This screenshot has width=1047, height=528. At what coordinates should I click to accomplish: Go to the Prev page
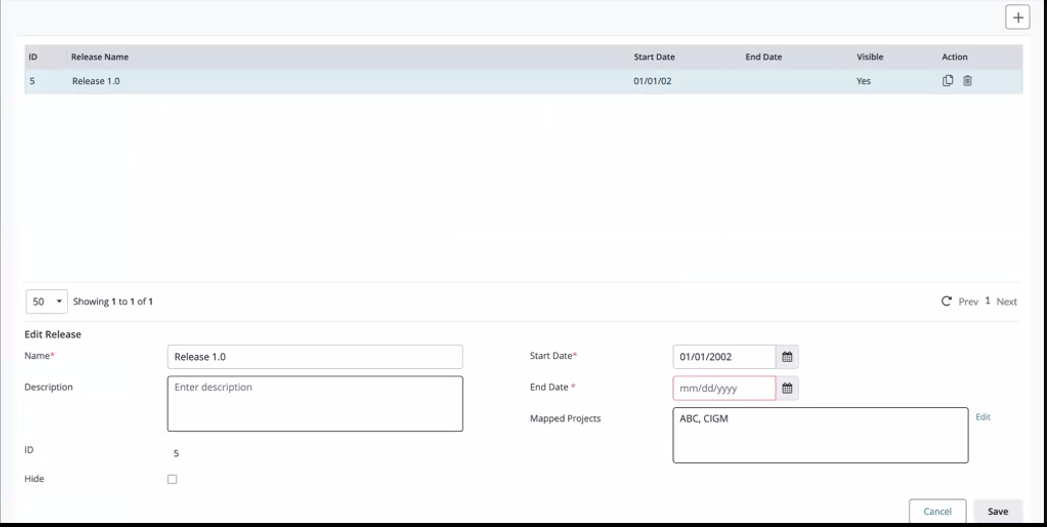969,301
